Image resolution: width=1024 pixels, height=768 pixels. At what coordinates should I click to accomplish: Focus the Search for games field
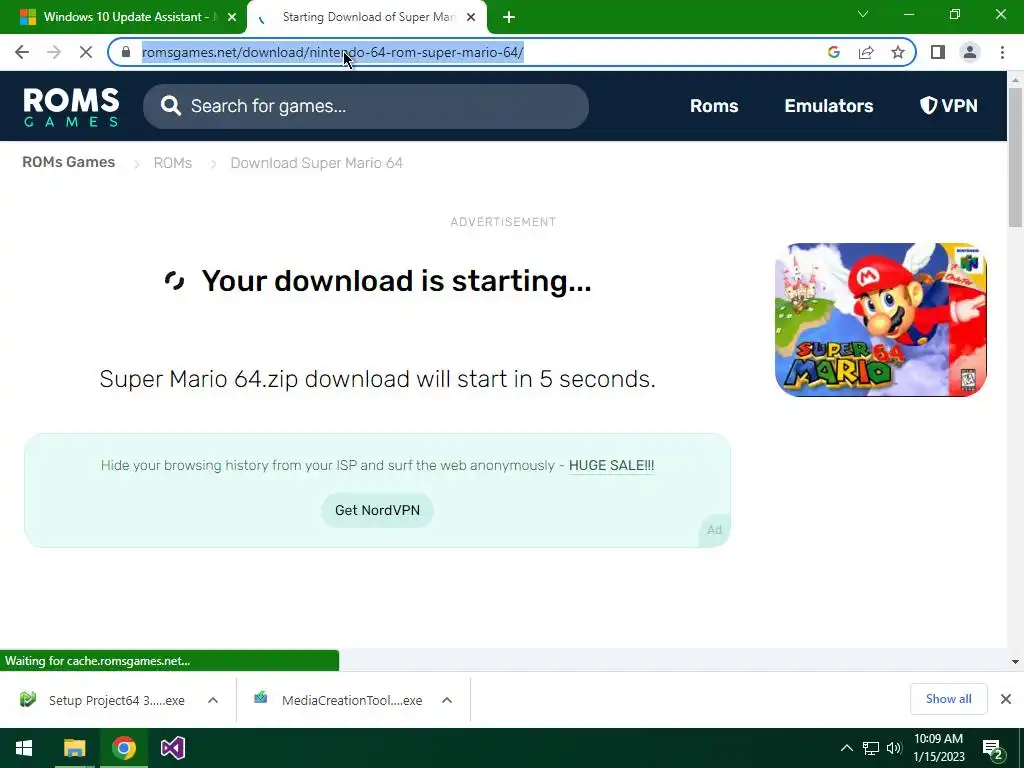point(366,106)
